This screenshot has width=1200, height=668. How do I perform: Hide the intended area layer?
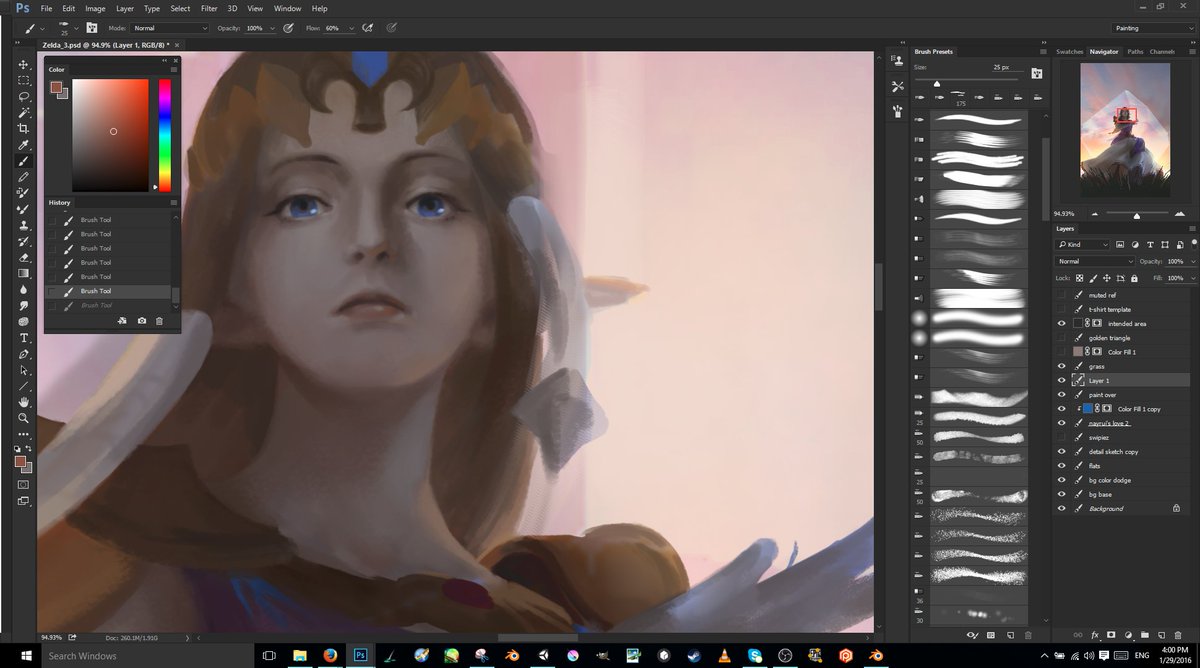(x=1062, y=323)
